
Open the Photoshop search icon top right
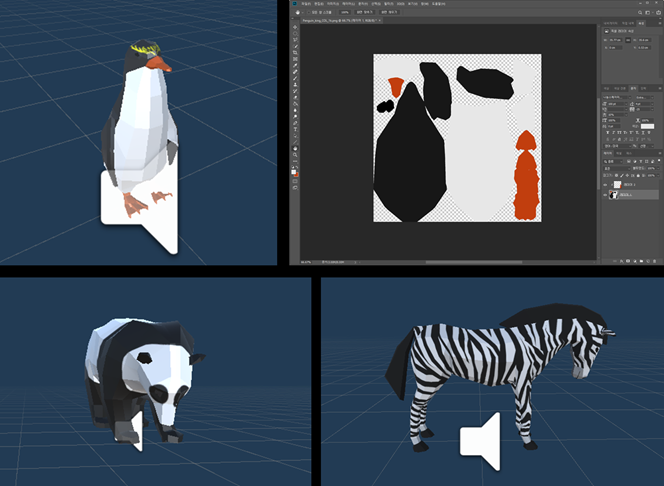[640, 12]
